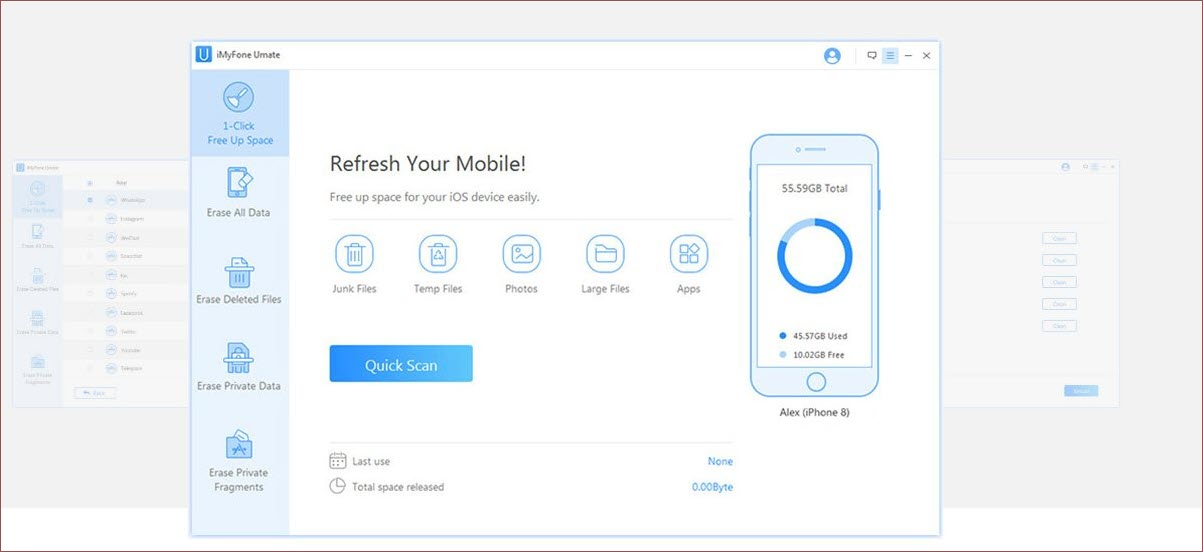Go to Erase Private Data section
Image resolution: width=1203 pixels, height=552 pixels.
point(239,366)
